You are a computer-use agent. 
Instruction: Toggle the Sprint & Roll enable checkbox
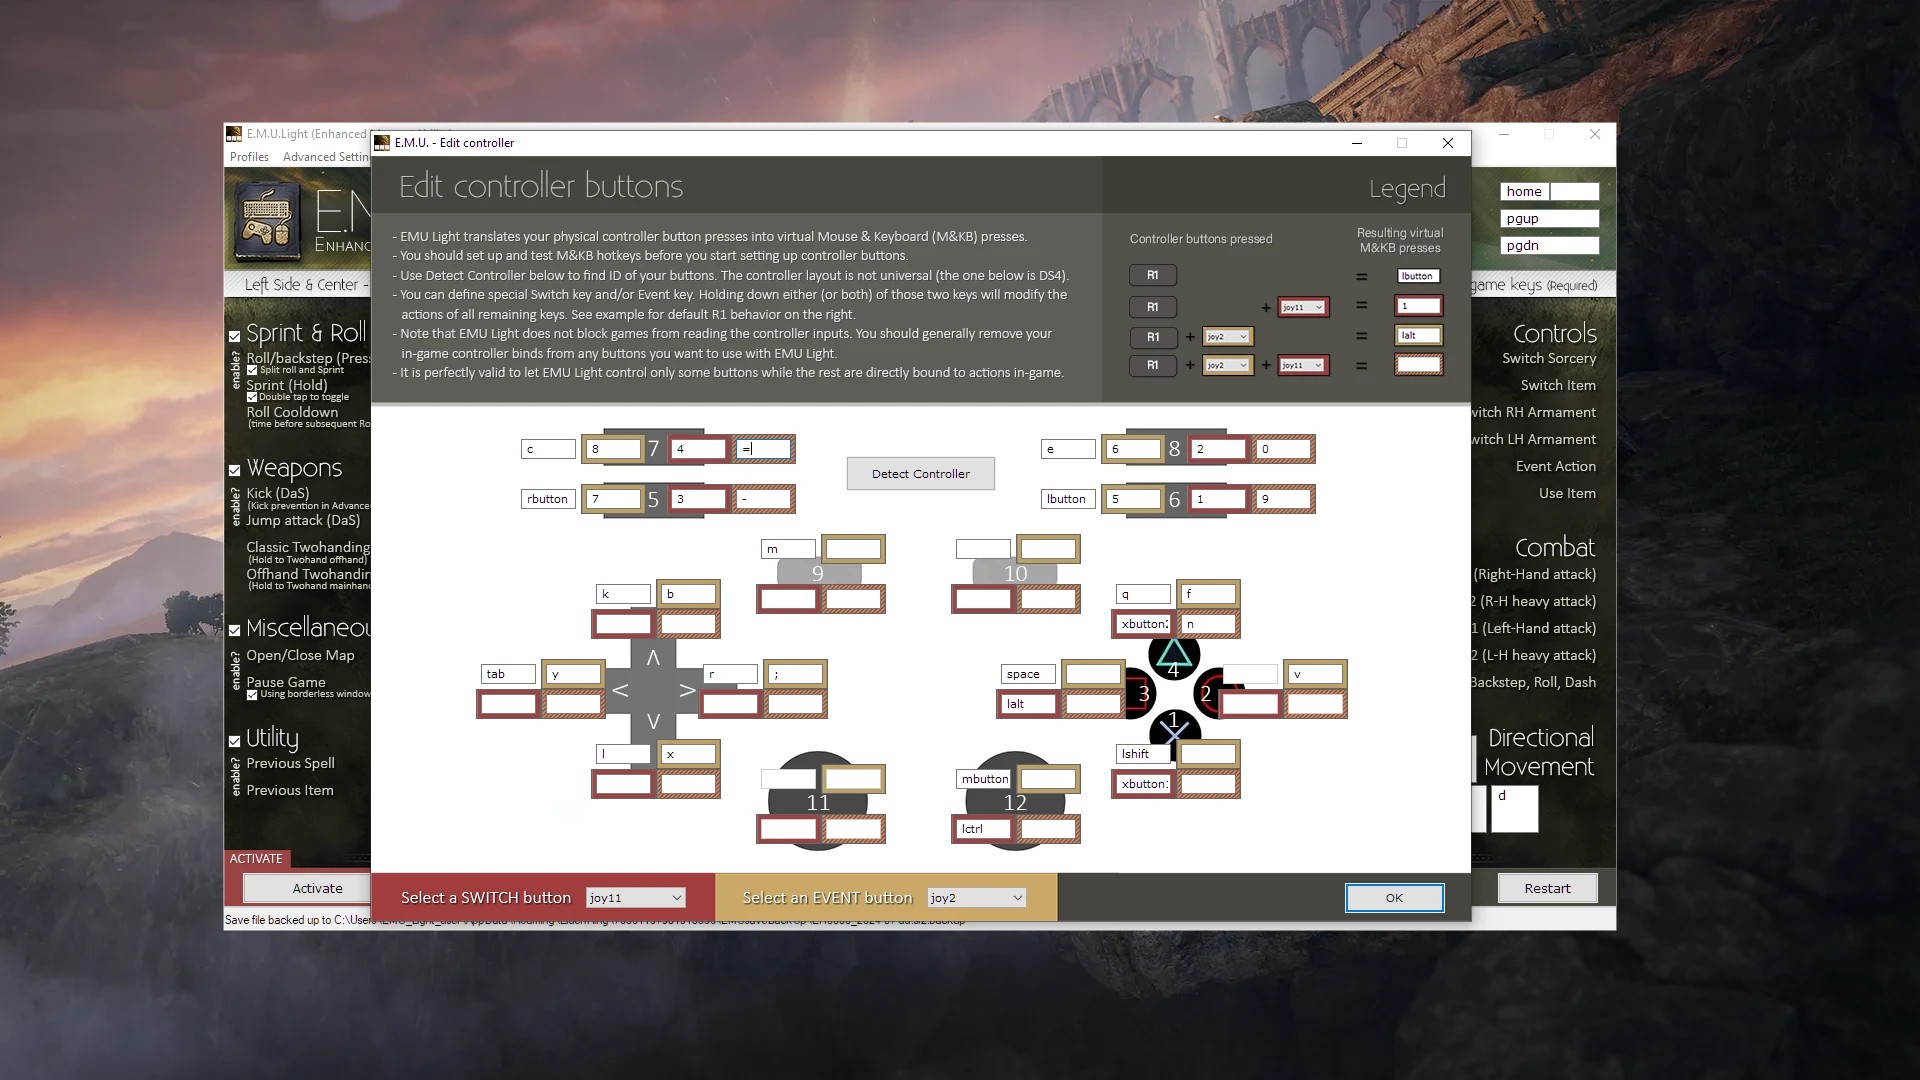click(235, 336)
